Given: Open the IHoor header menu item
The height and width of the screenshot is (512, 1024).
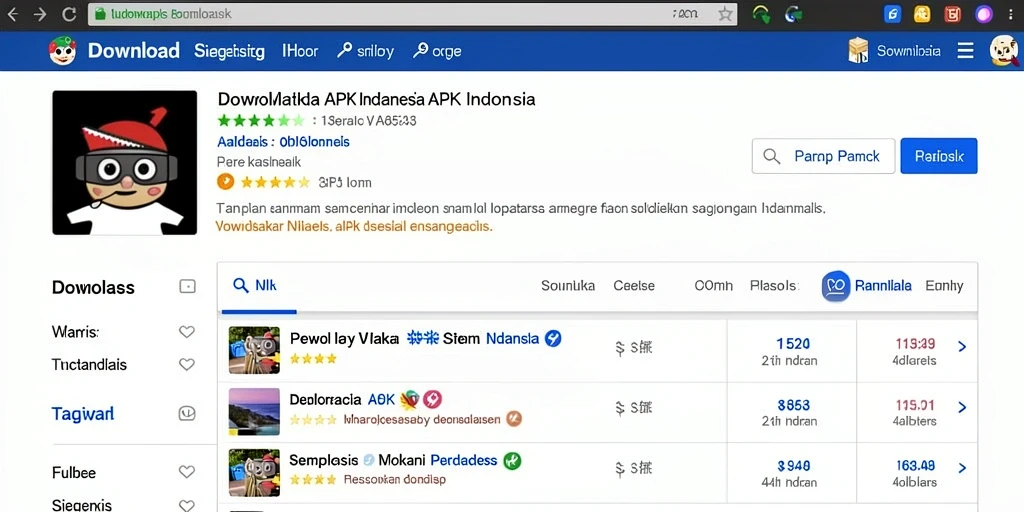Looking at the screenshot, I should coord(300,51).
